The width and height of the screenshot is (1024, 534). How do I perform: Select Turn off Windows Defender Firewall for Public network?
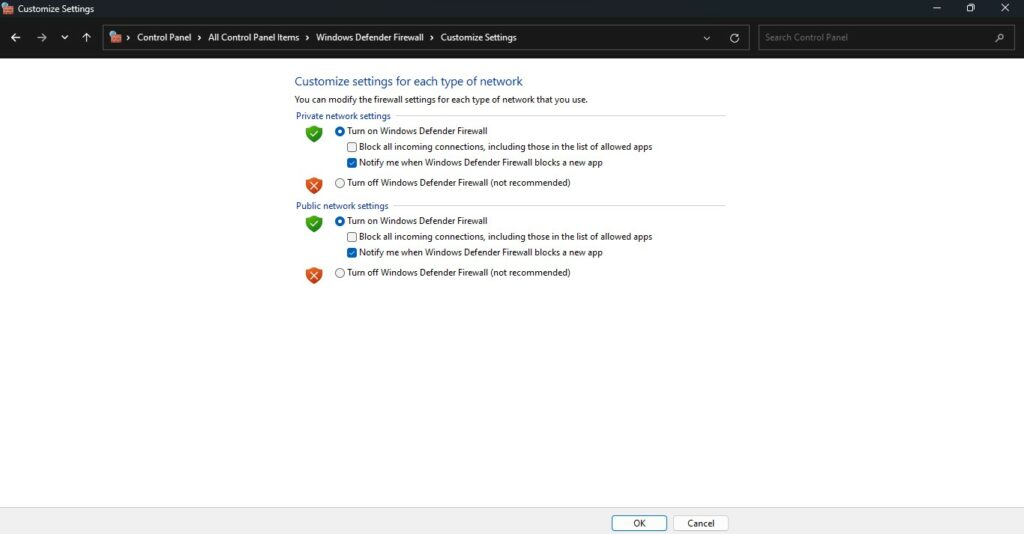pos(340,273)
